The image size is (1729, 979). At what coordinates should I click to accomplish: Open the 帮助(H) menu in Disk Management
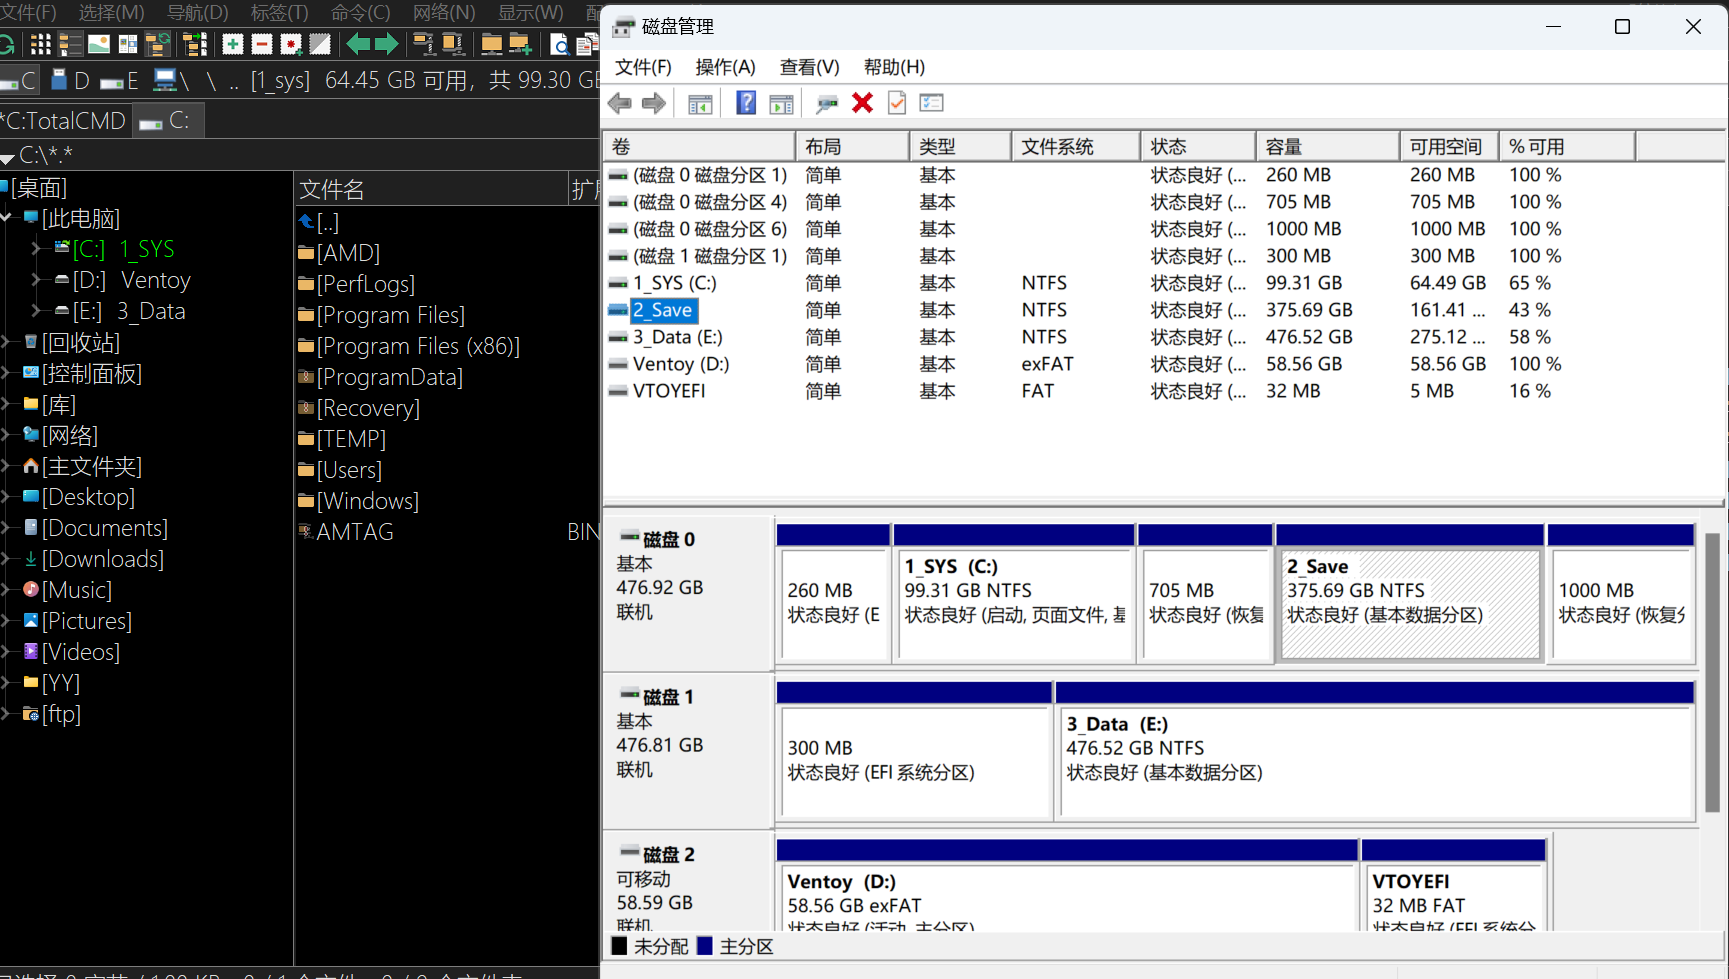pos(894,67)
